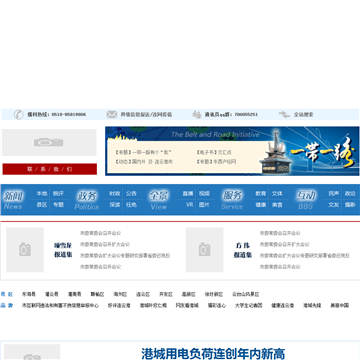
Task: Open the 大学生记者团 brand link
Action: tap(249, 305)
